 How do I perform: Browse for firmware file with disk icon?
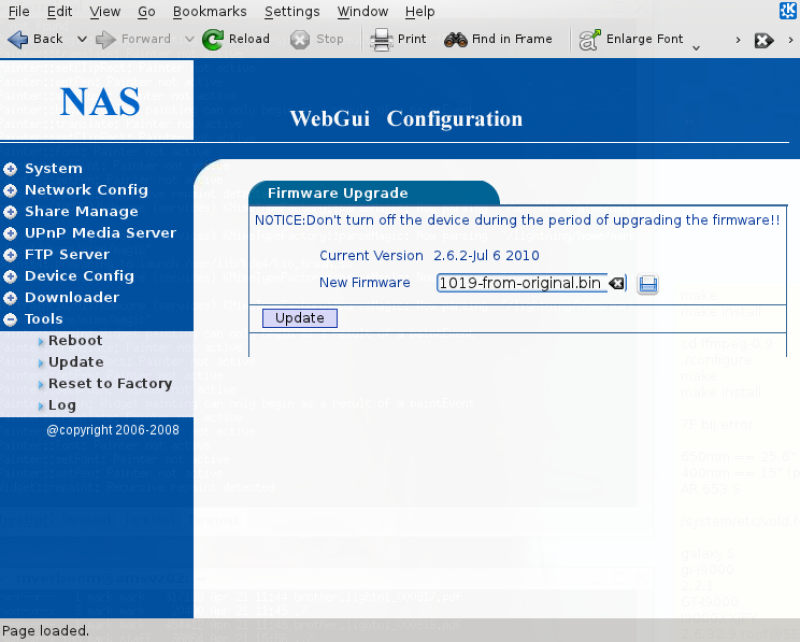648,284
